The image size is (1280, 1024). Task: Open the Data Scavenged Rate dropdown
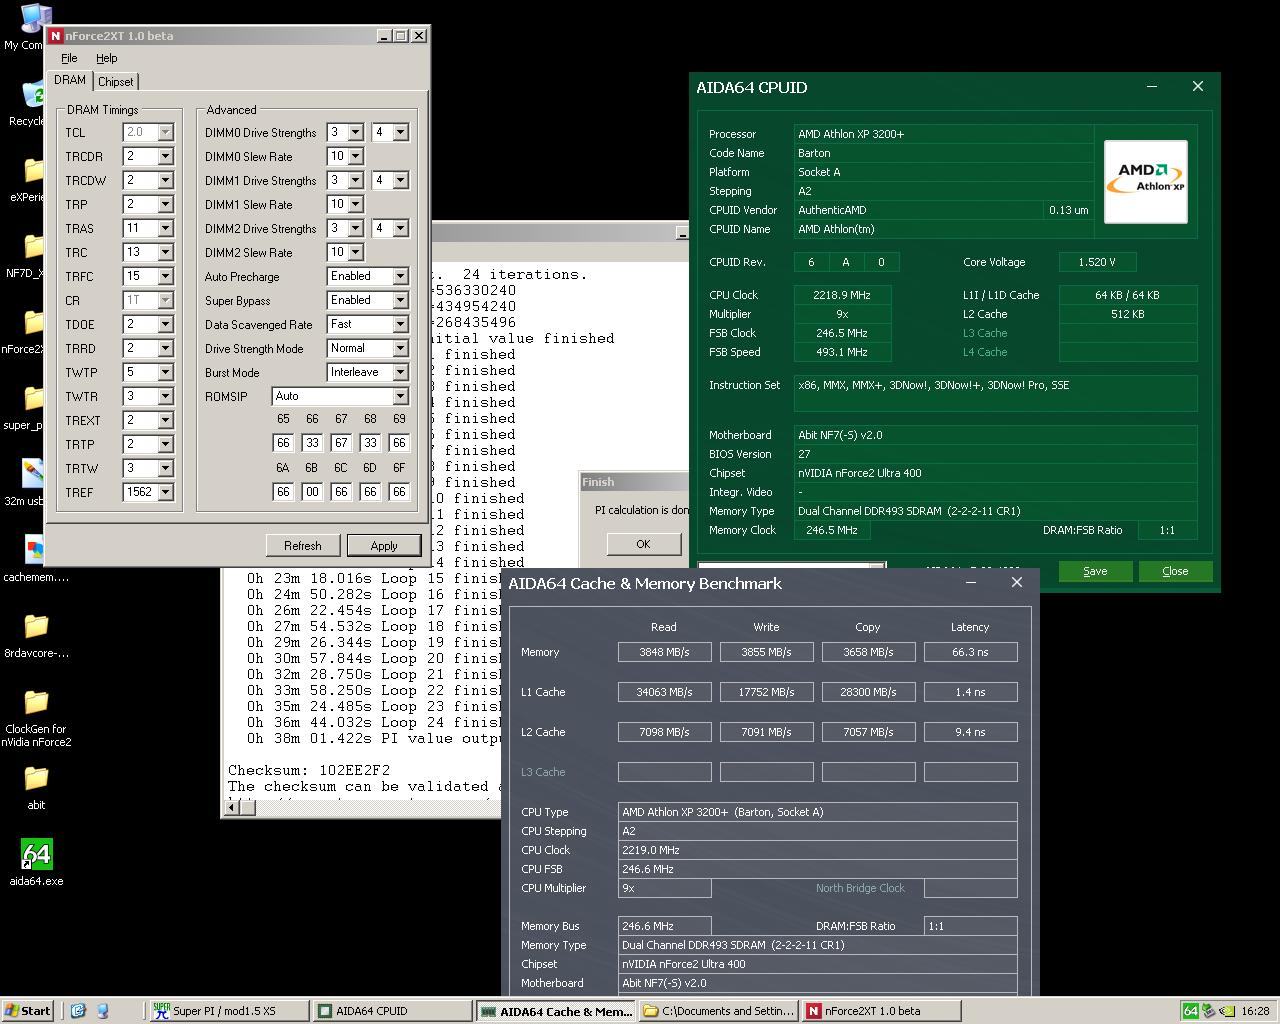tap(400, 324)
